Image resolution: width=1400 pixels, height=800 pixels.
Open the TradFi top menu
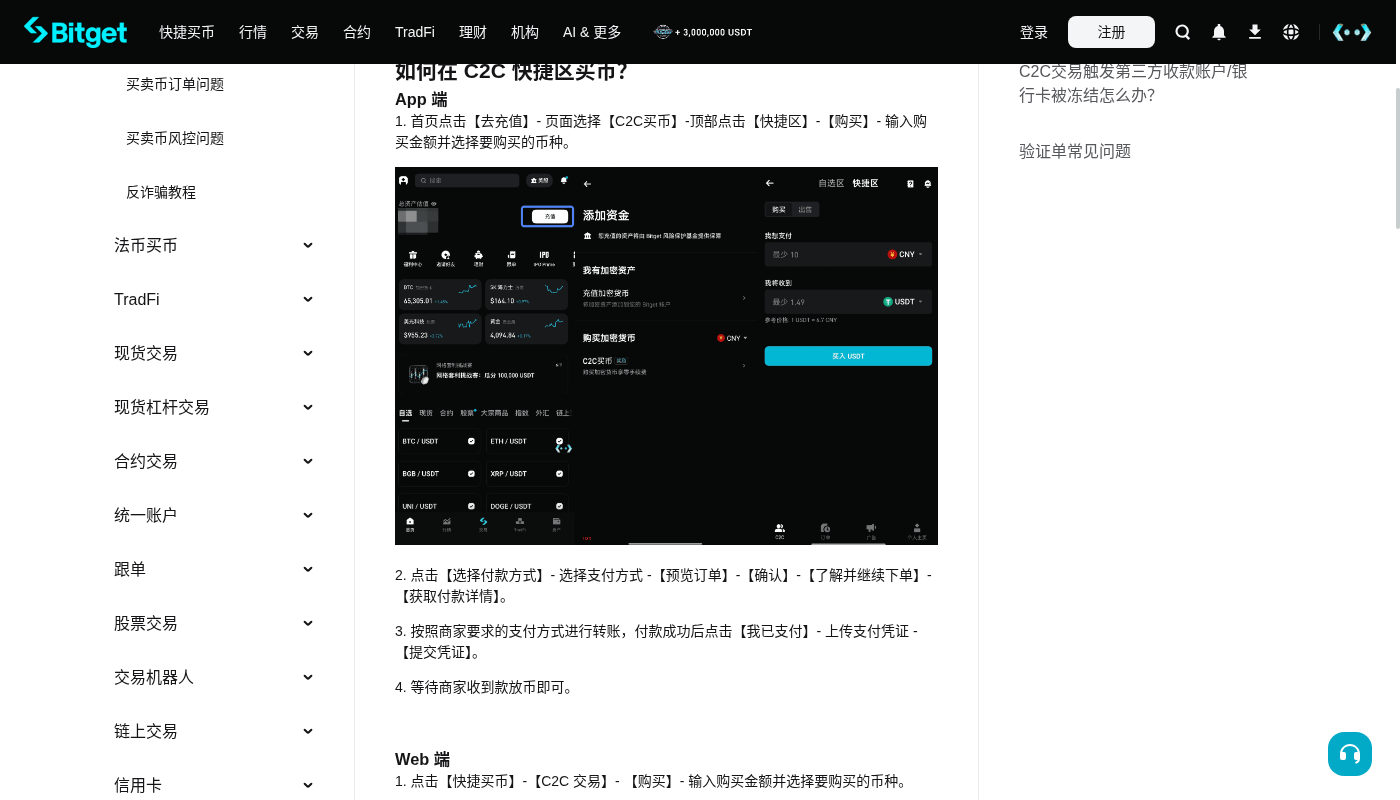[415, 32]
